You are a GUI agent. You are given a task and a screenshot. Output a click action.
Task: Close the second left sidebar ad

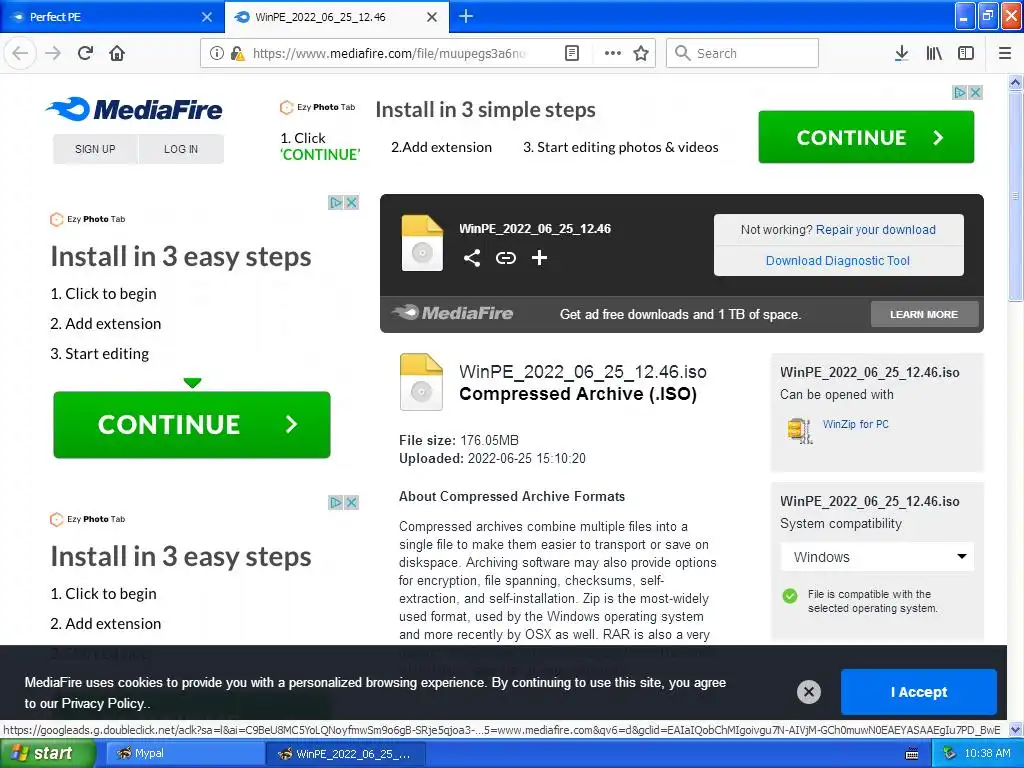pyautogui.click(x=351, y=502)
